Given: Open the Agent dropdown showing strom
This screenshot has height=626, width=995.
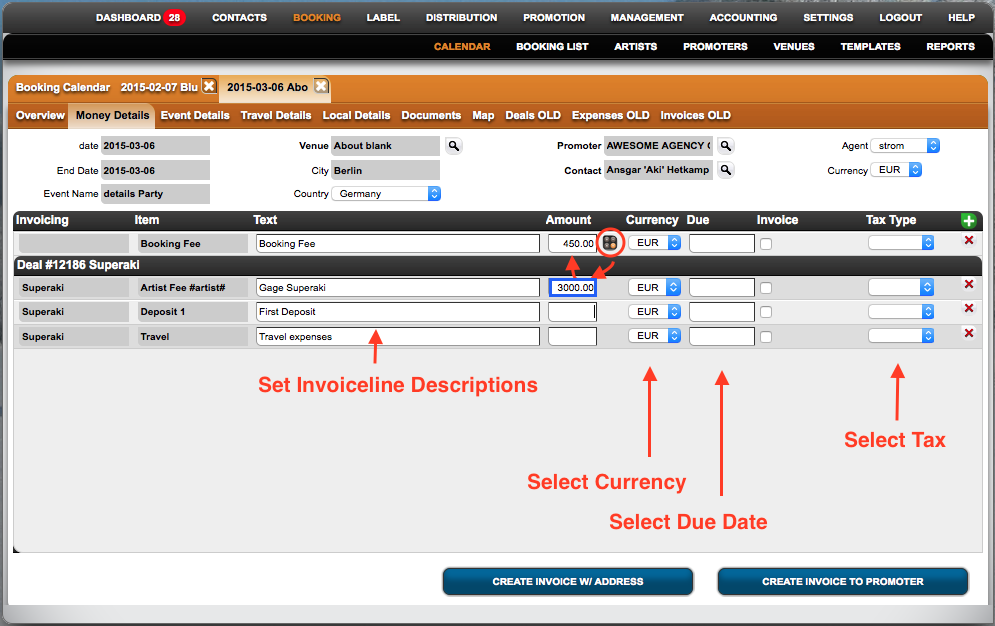Looking at the screenshot, I should (905, 145).
